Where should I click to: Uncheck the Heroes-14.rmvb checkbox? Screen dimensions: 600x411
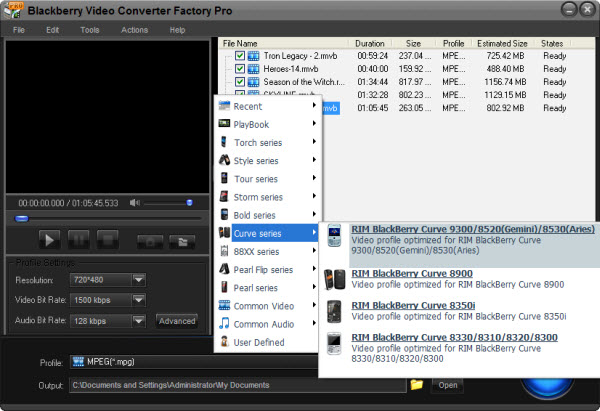coord(240,69)
